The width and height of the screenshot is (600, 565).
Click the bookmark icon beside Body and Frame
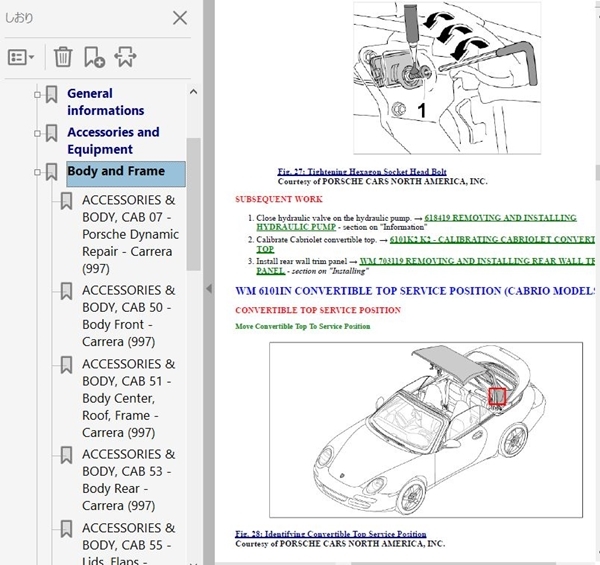click(x=52, y=172)
